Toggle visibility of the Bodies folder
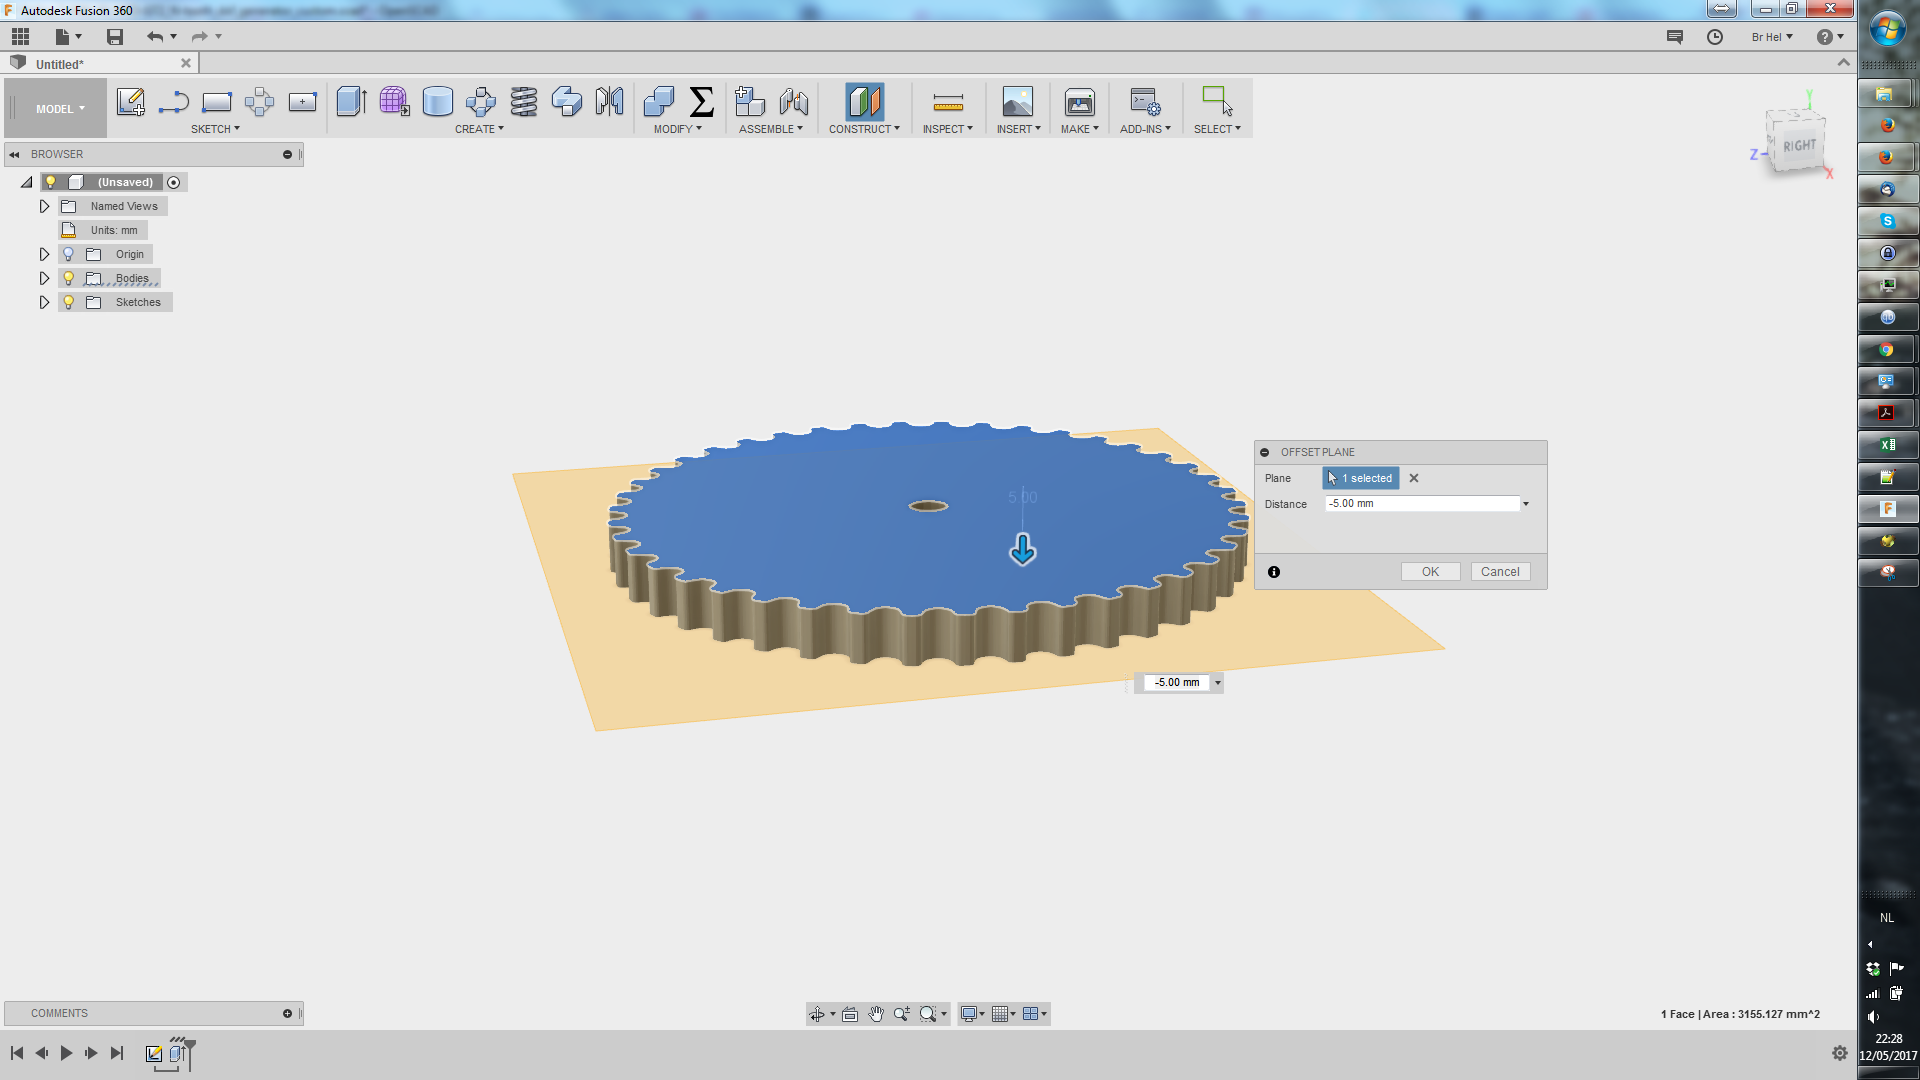The height and width of the screenshot is (1080, 1920). point(68,278)
